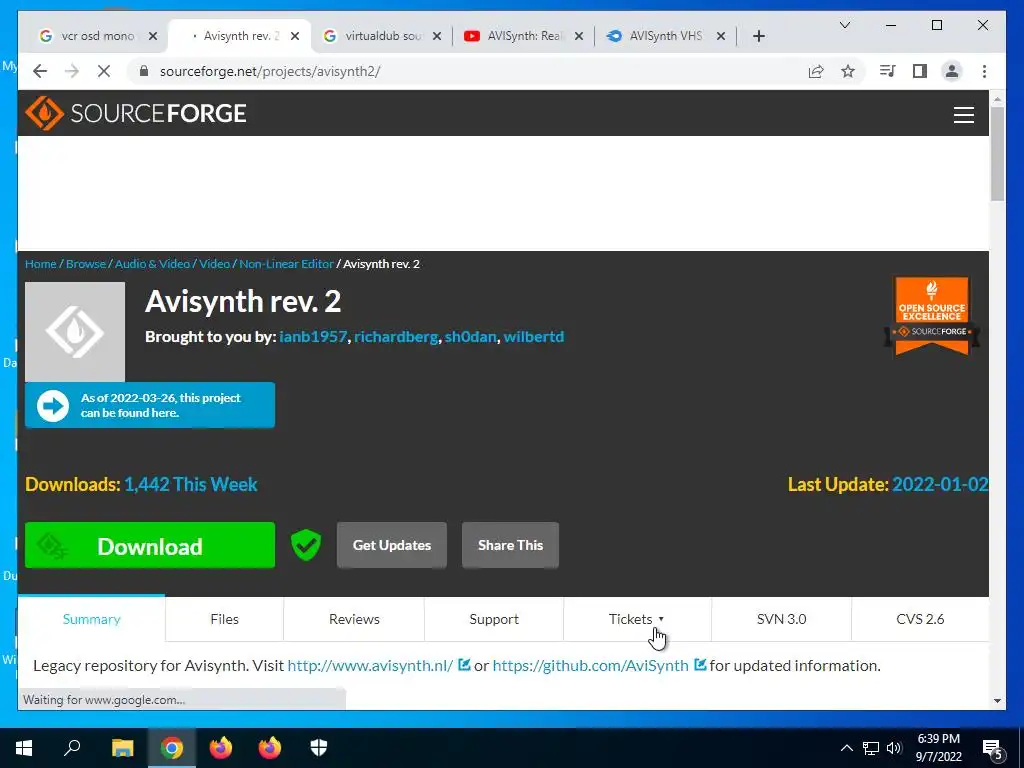Select the Reviews tab

(354, 619)
